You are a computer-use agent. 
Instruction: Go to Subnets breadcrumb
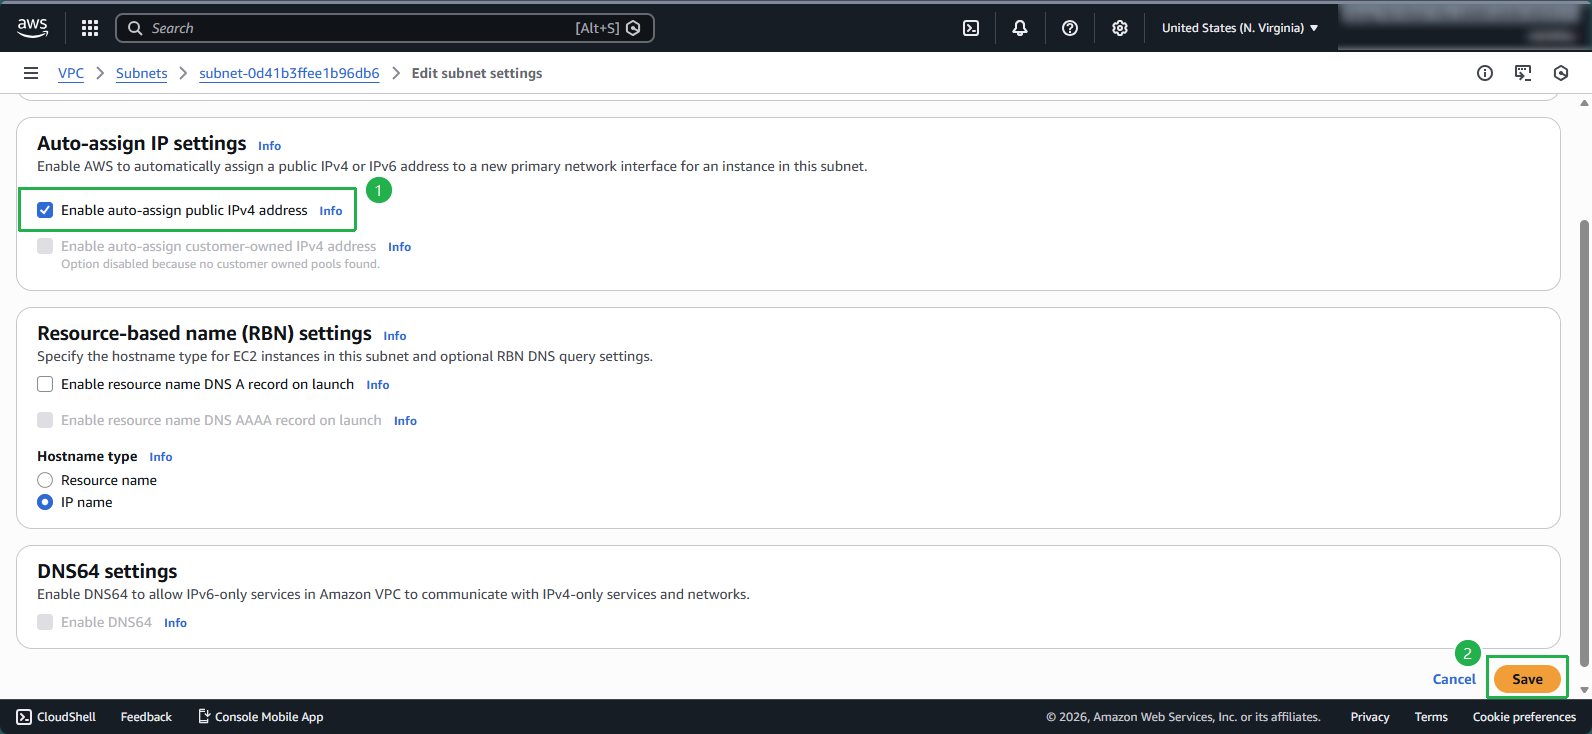(x=142, y=73)
